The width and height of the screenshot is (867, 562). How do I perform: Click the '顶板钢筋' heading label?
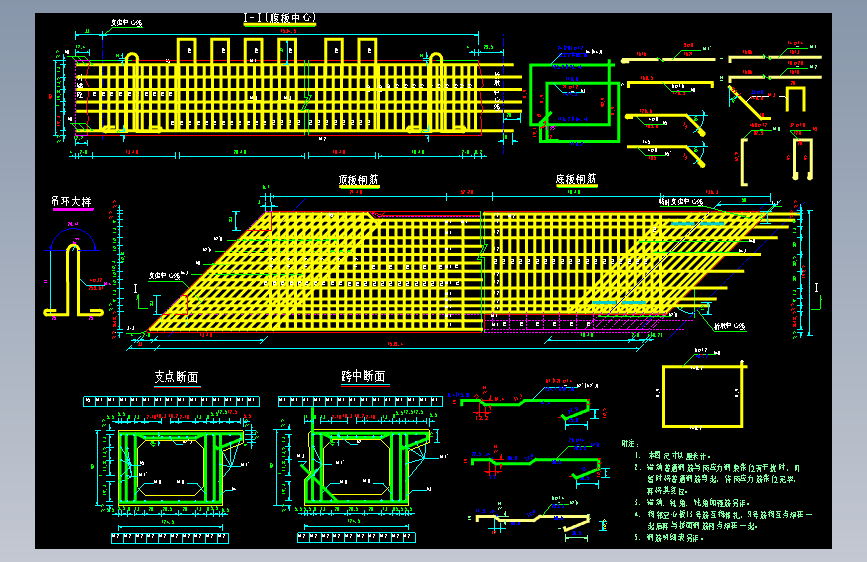pyautogui.click(x=359, y=180)
